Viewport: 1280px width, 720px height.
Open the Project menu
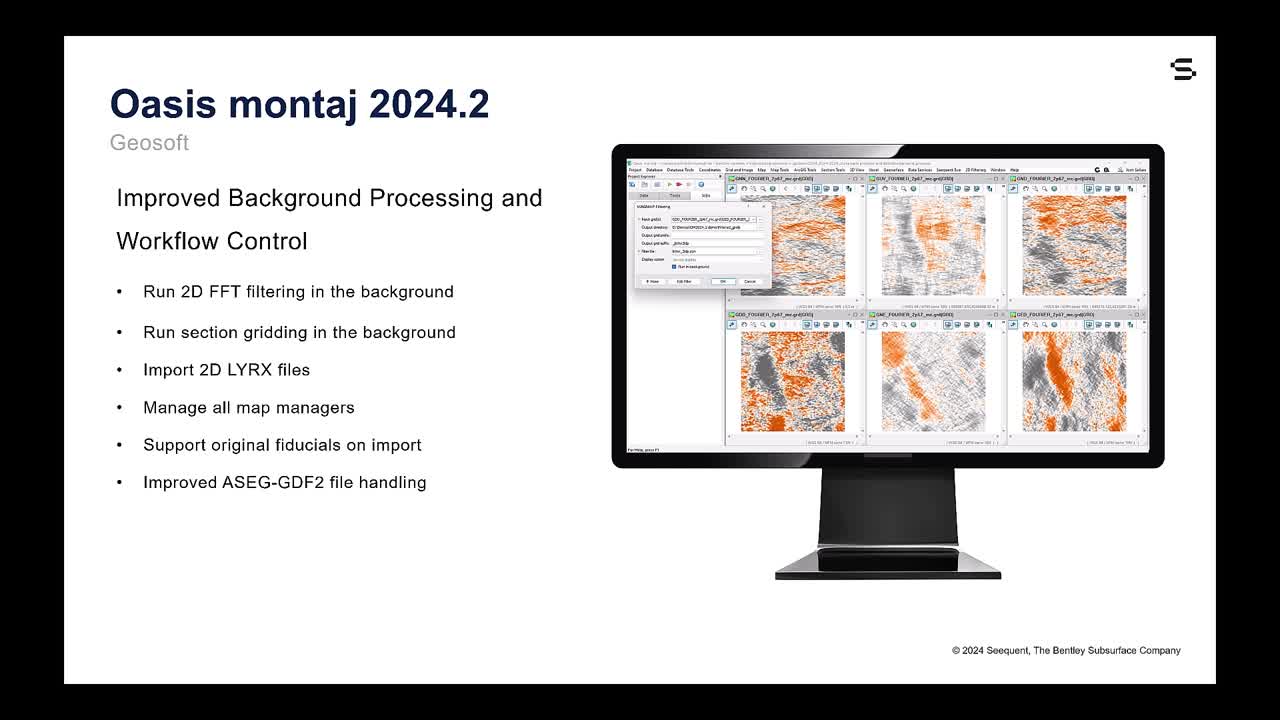tap(635, 170)
